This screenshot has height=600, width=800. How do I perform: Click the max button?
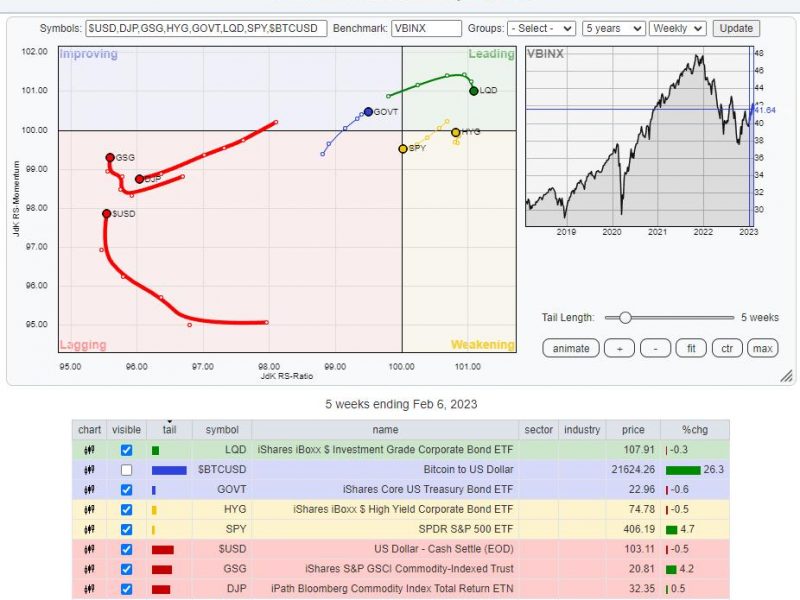point(762,348)
